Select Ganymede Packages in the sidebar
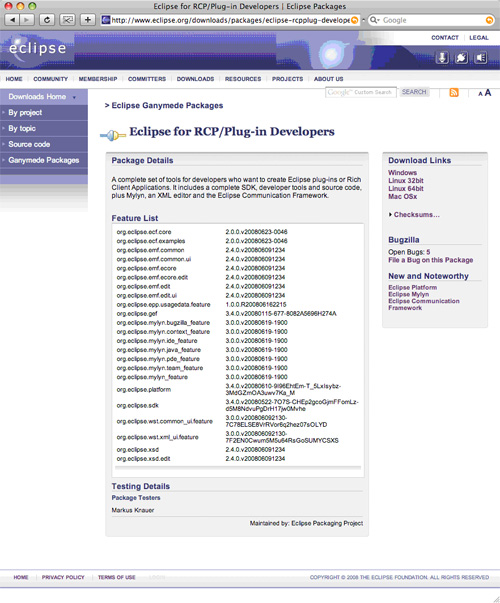Viewport: 500px width, 603px height. pyautogui.click(x=44, y=160)
